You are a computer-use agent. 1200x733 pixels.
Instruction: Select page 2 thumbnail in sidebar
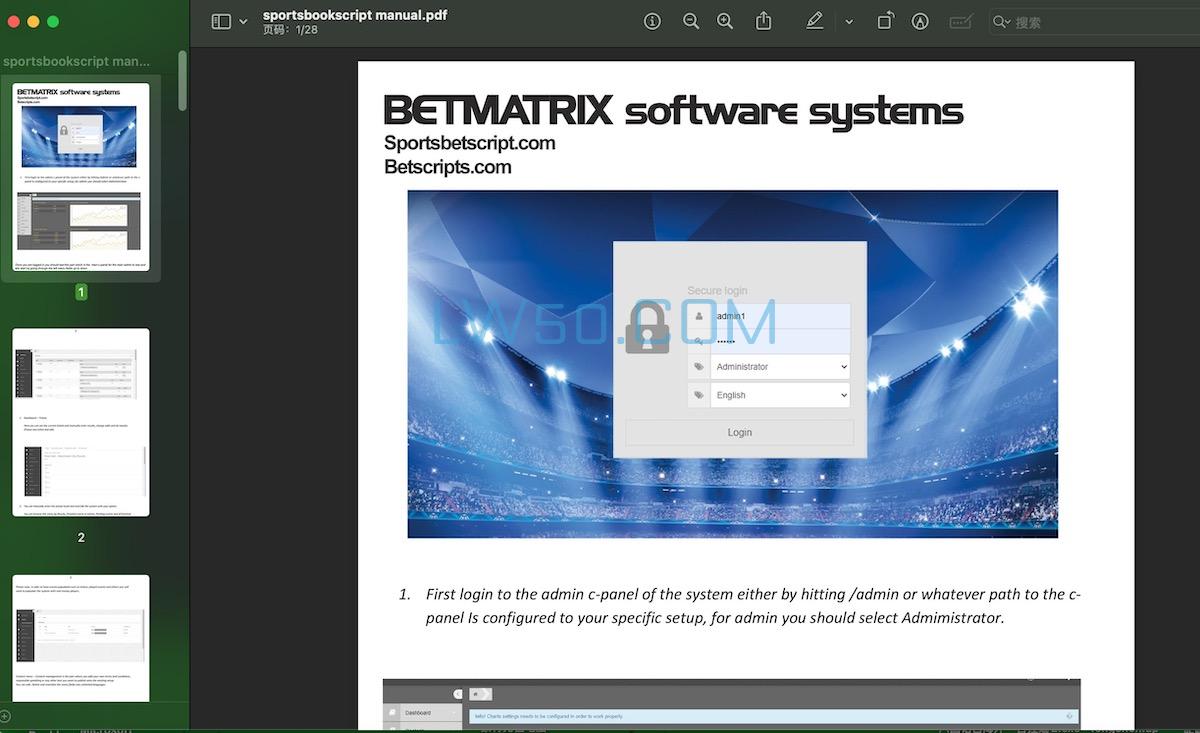click(x=81, y=422)
